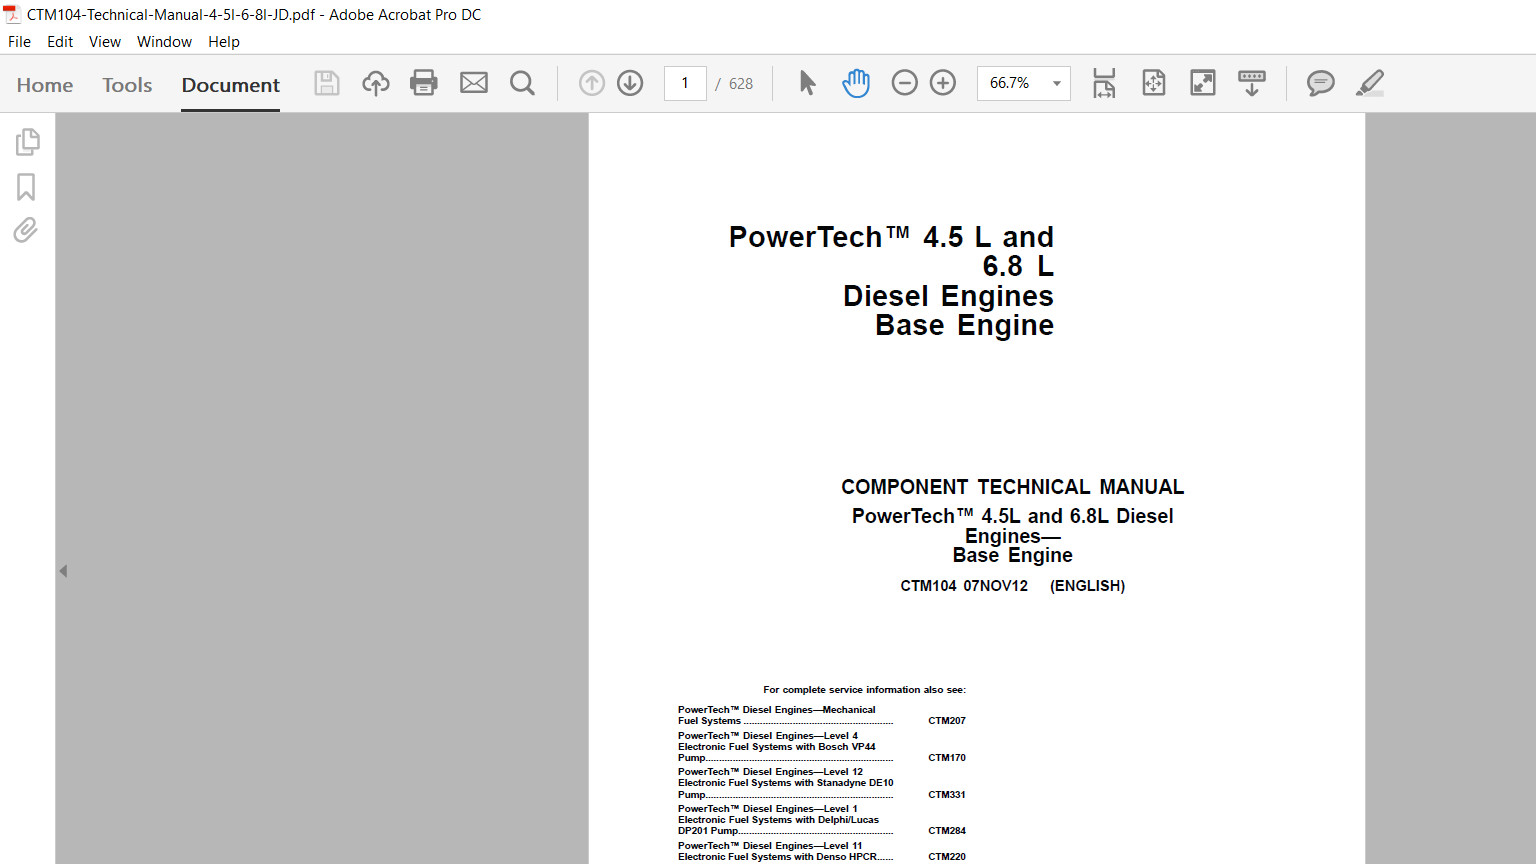The height and width of the screenshot is (864, 1536).
Task: Click the (ENGLISH) label text
Action: coord(1087,586)
